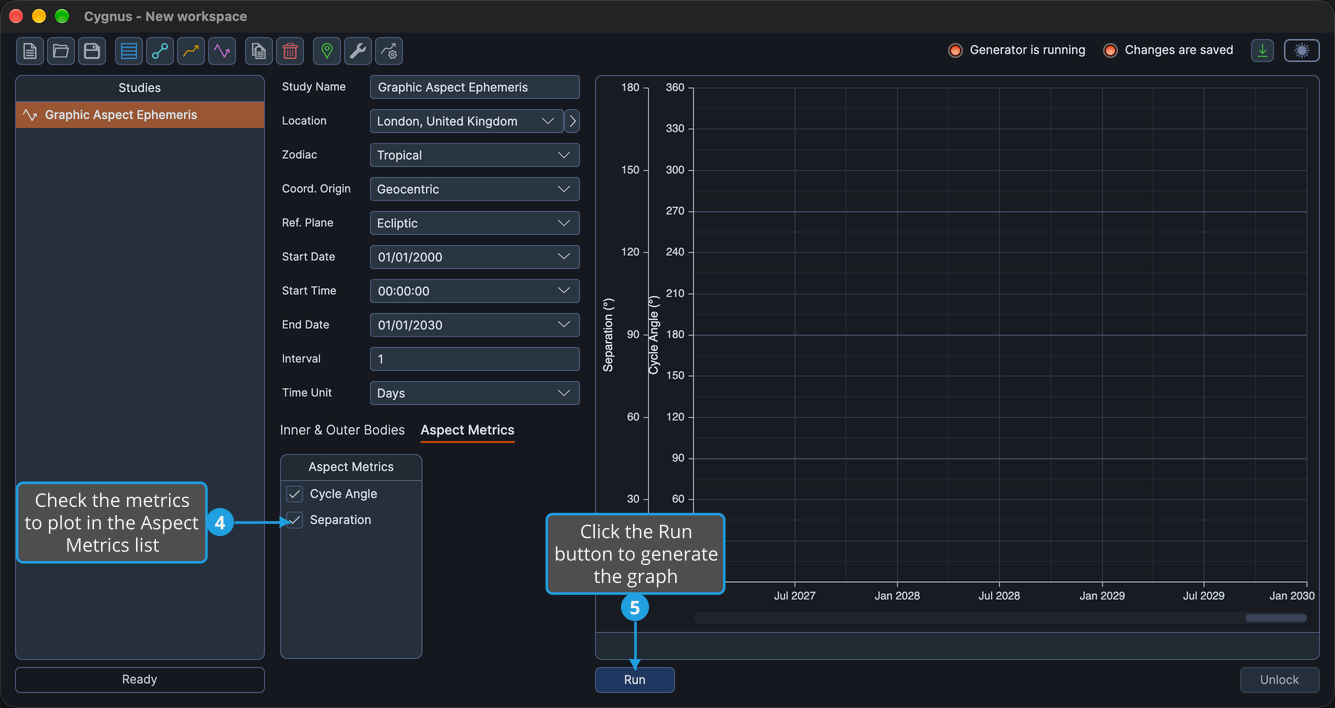Open the End Date picker
The width and height of the screenshot is (1335, 708).
(475, 325)
